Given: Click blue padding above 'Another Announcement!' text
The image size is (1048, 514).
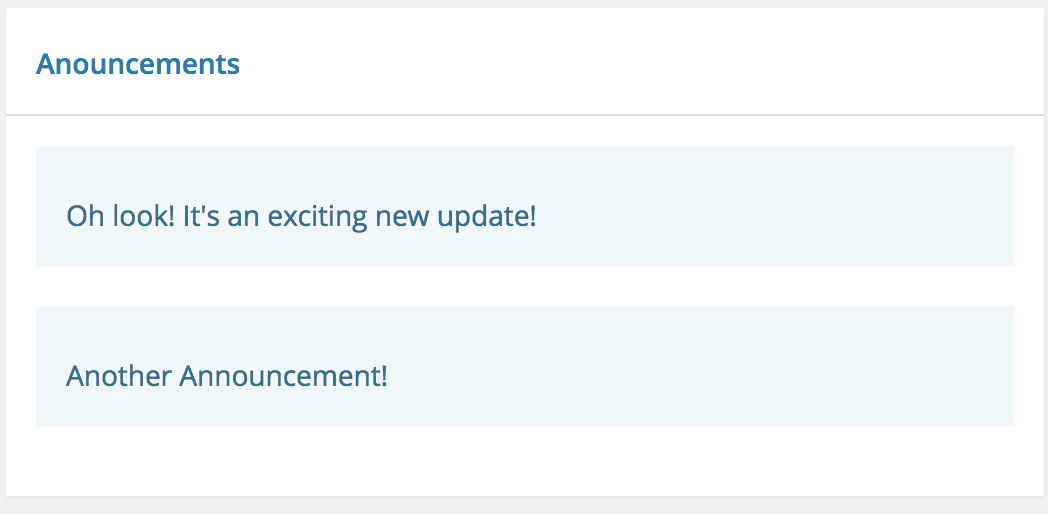Looking at the screenshot, I should (x=525, y=334).
